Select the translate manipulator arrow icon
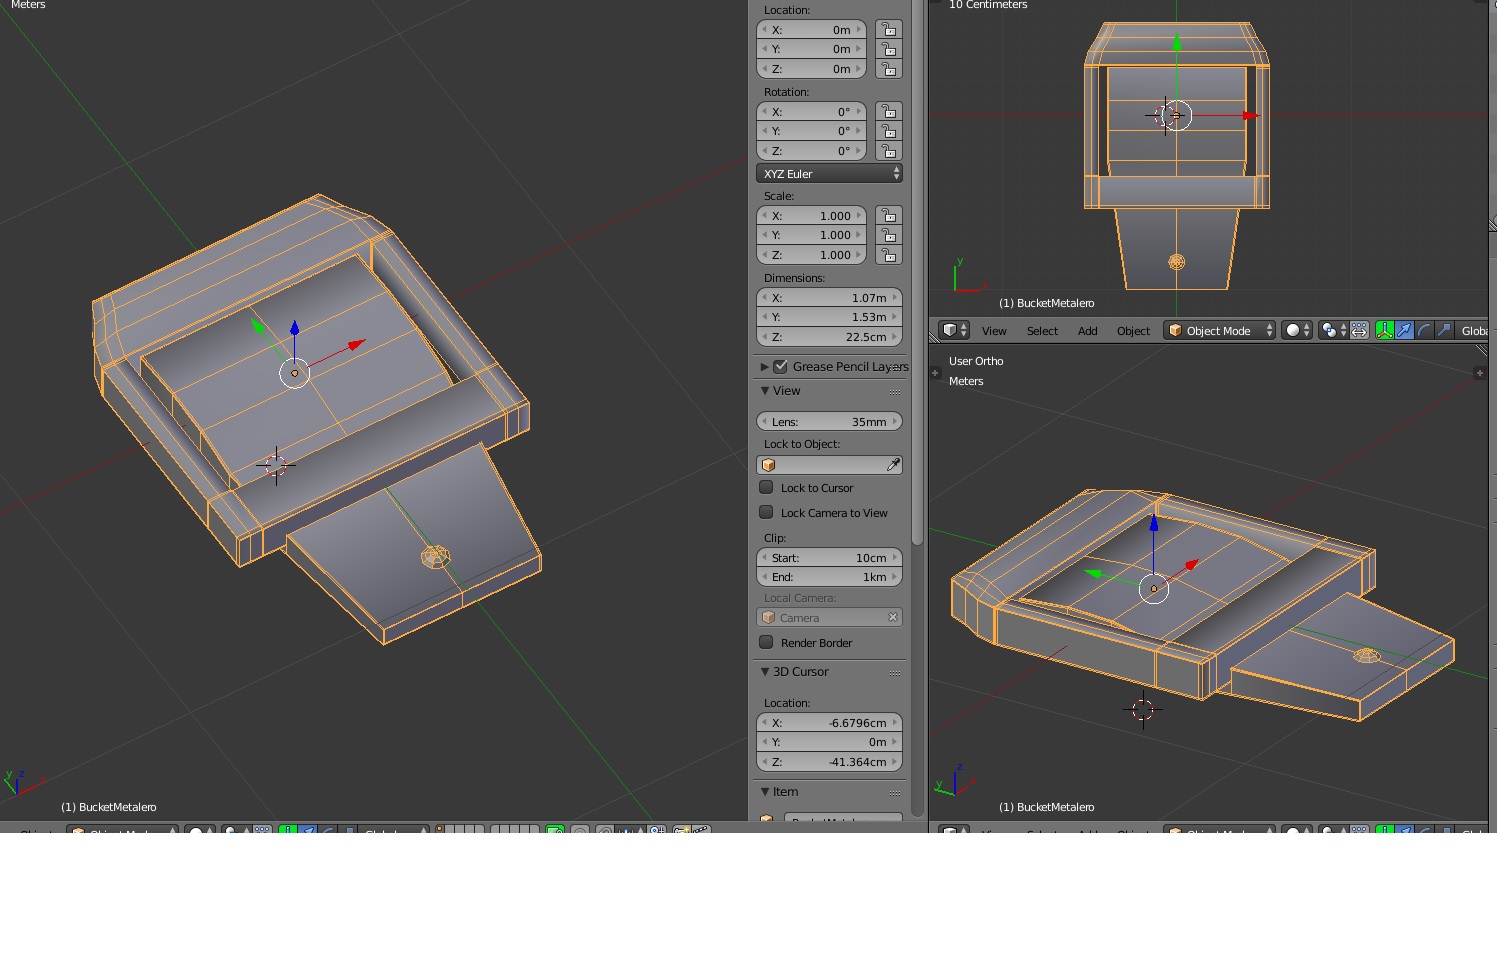The height and width of the screenshot is (970, 1497). (x=1404, y=330)
